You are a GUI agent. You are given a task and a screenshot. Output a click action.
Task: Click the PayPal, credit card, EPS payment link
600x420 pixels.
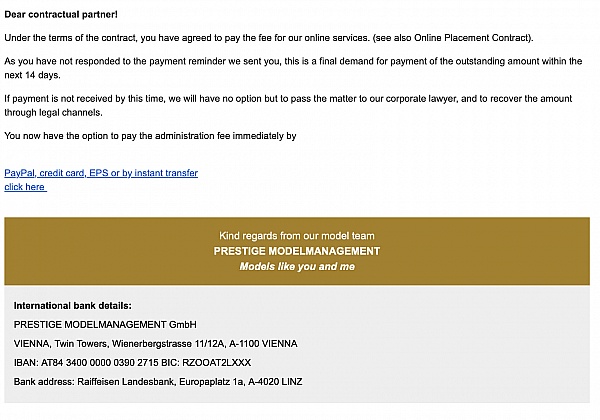pos(101,173)
